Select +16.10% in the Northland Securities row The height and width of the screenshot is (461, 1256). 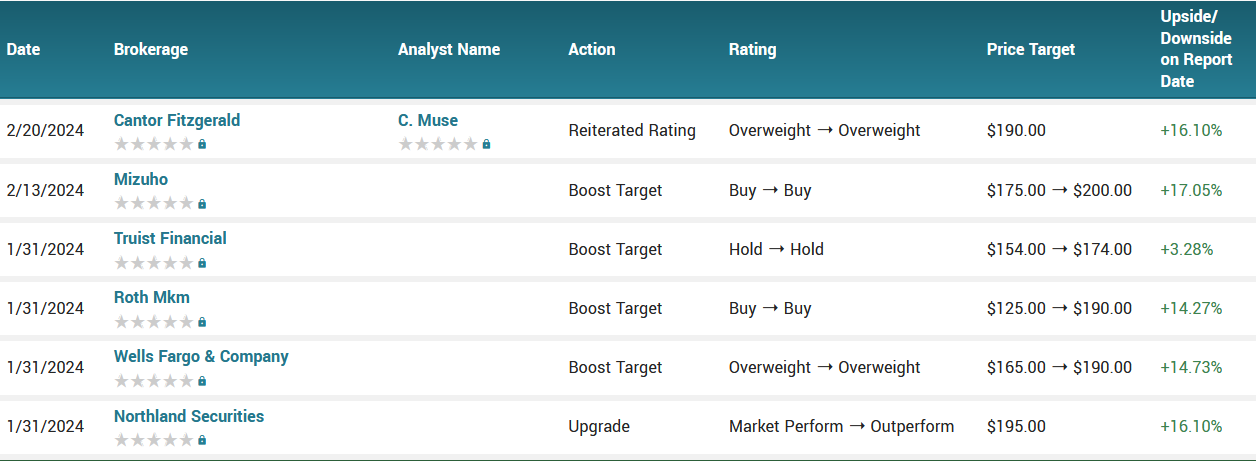pos(1191,426)
